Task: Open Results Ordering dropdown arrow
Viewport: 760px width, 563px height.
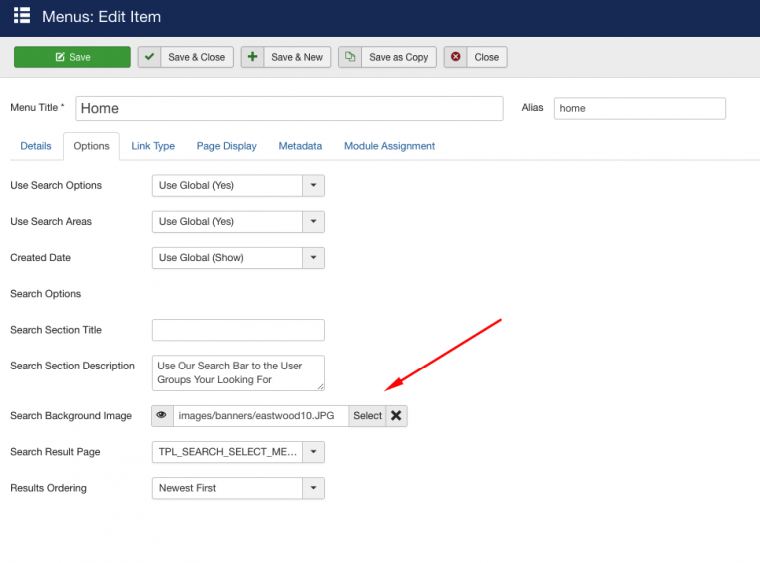Action: [x=314, y=488]
